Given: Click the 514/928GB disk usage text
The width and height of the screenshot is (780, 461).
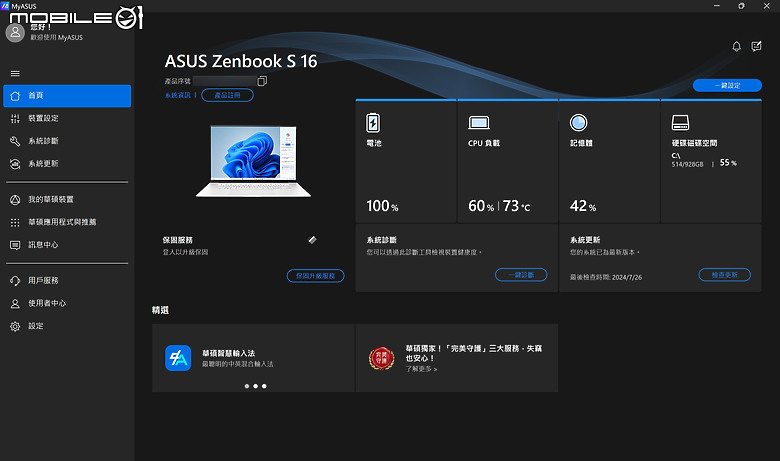Looking at the screenshot, I should (x=687, y=164).
